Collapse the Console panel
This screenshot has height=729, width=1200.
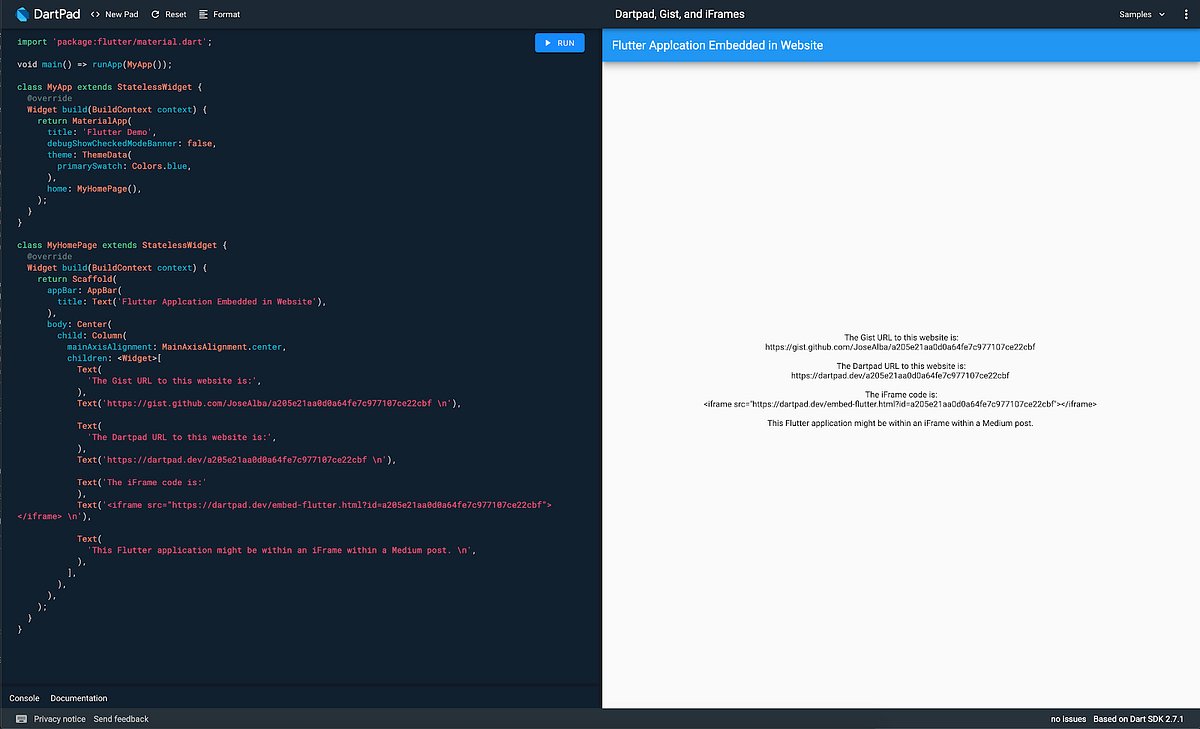(x=24, y=697)
